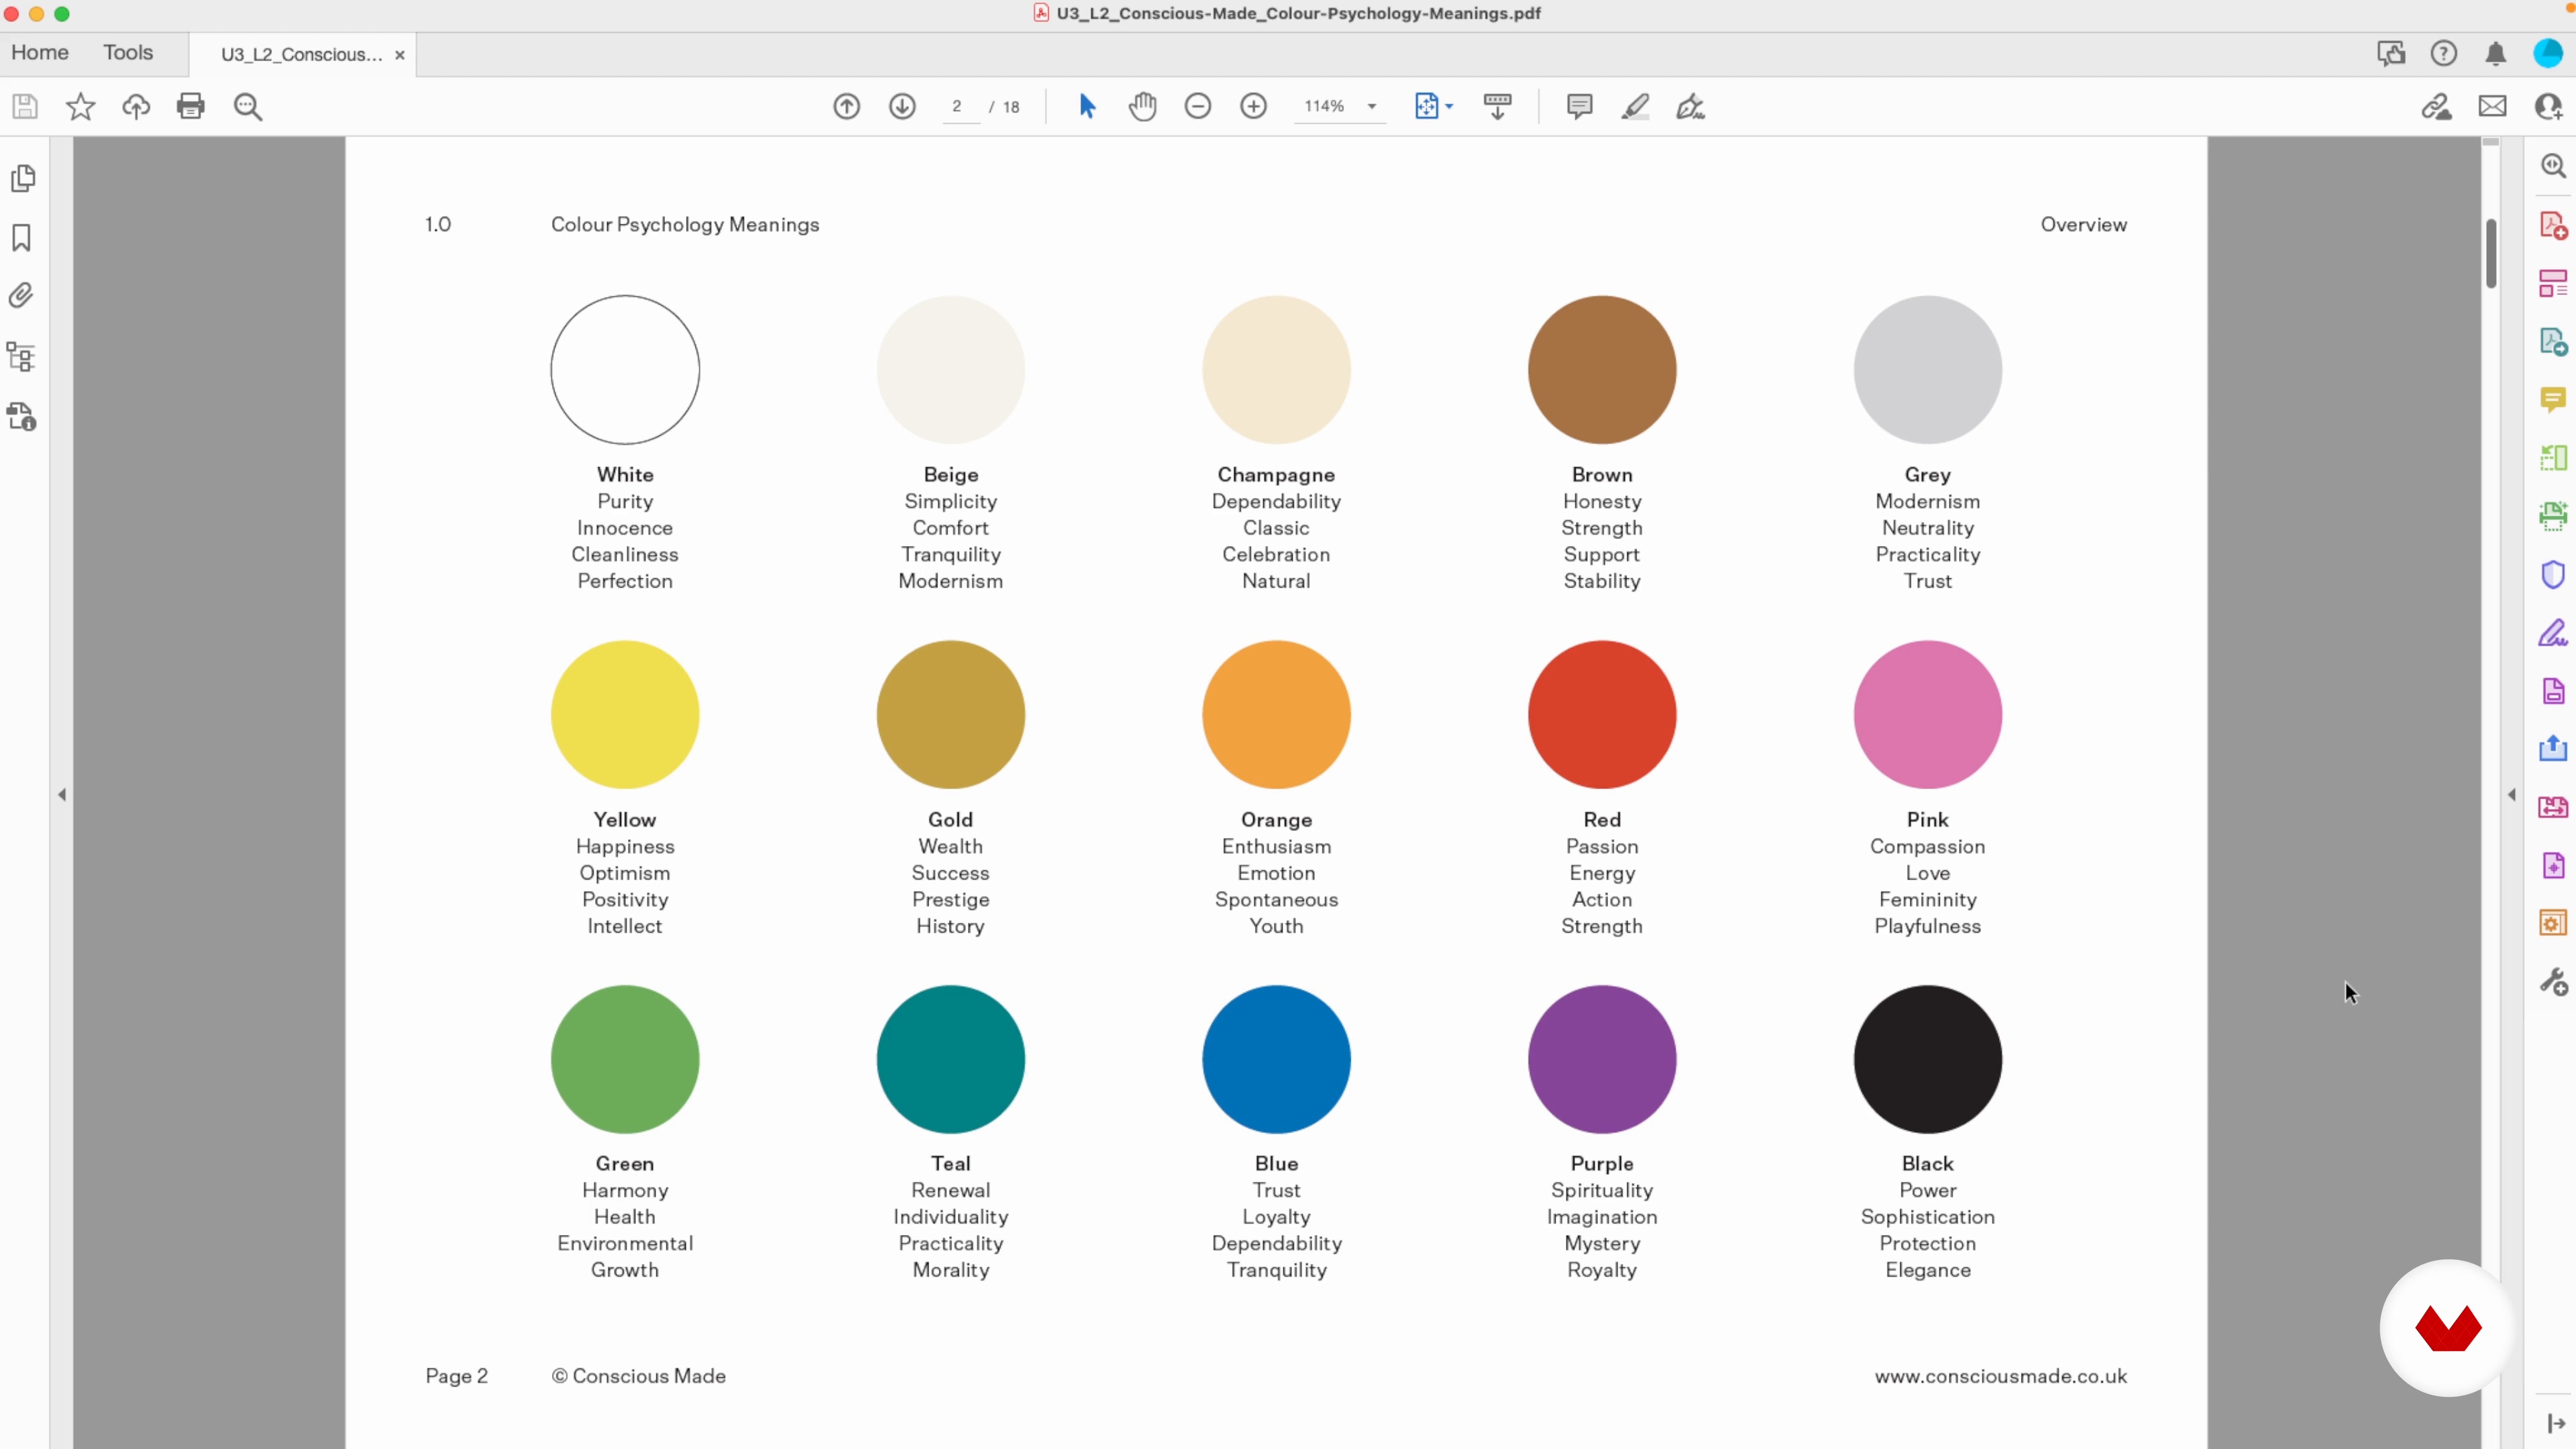The width and height of the screenshot is (2576, 1449).
Task: Add a sticky note comment
Action: [1580, 106]
